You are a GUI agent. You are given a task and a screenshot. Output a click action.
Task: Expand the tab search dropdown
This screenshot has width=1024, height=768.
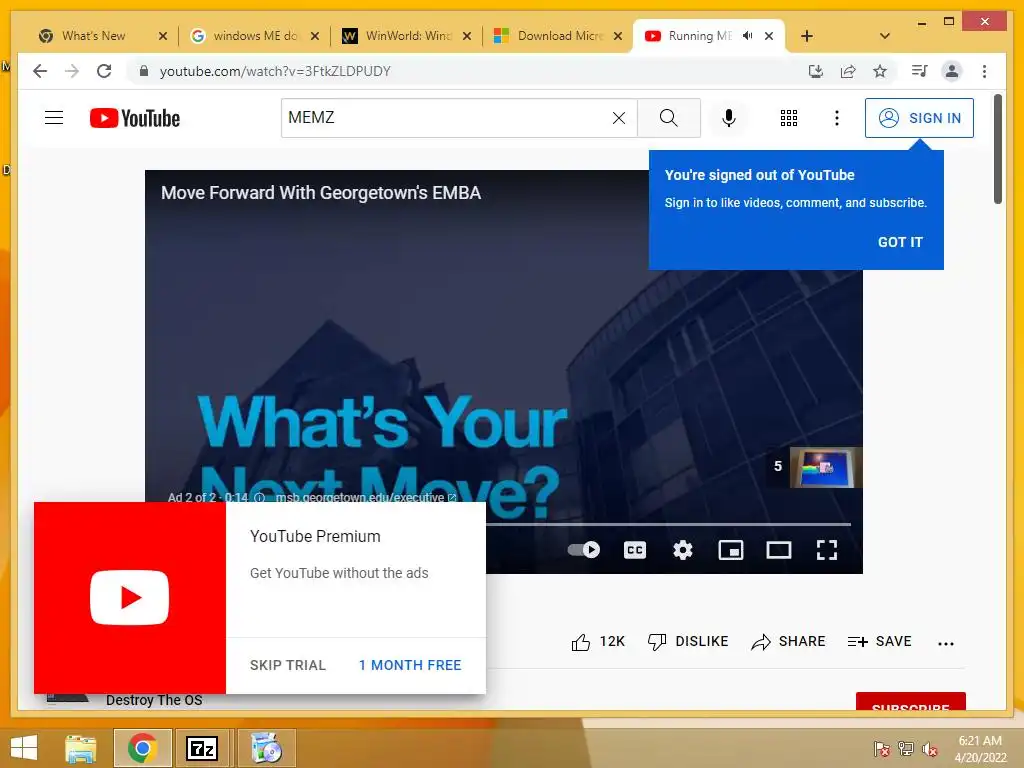coord(885,36)
